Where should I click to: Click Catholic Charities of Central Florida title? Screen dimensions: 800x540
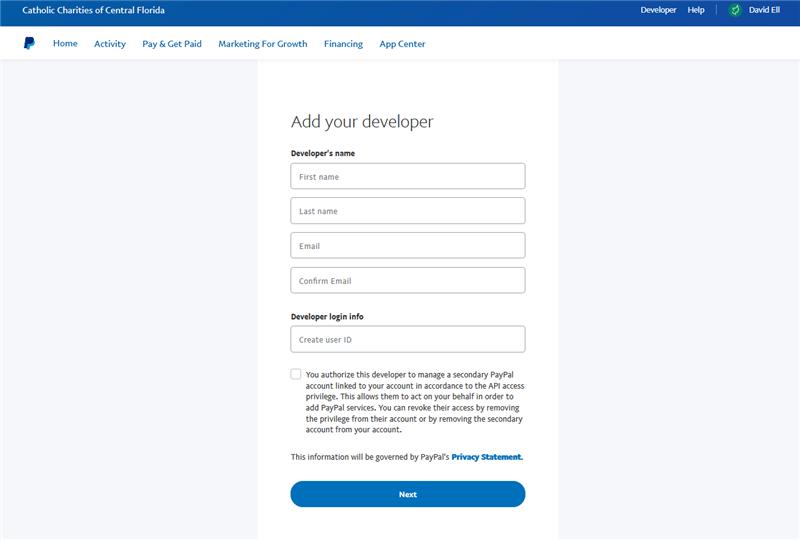click(94, 10)
